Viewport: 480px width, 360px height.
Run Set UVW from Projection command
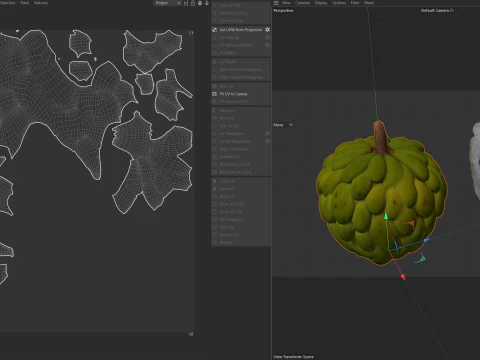241,30
